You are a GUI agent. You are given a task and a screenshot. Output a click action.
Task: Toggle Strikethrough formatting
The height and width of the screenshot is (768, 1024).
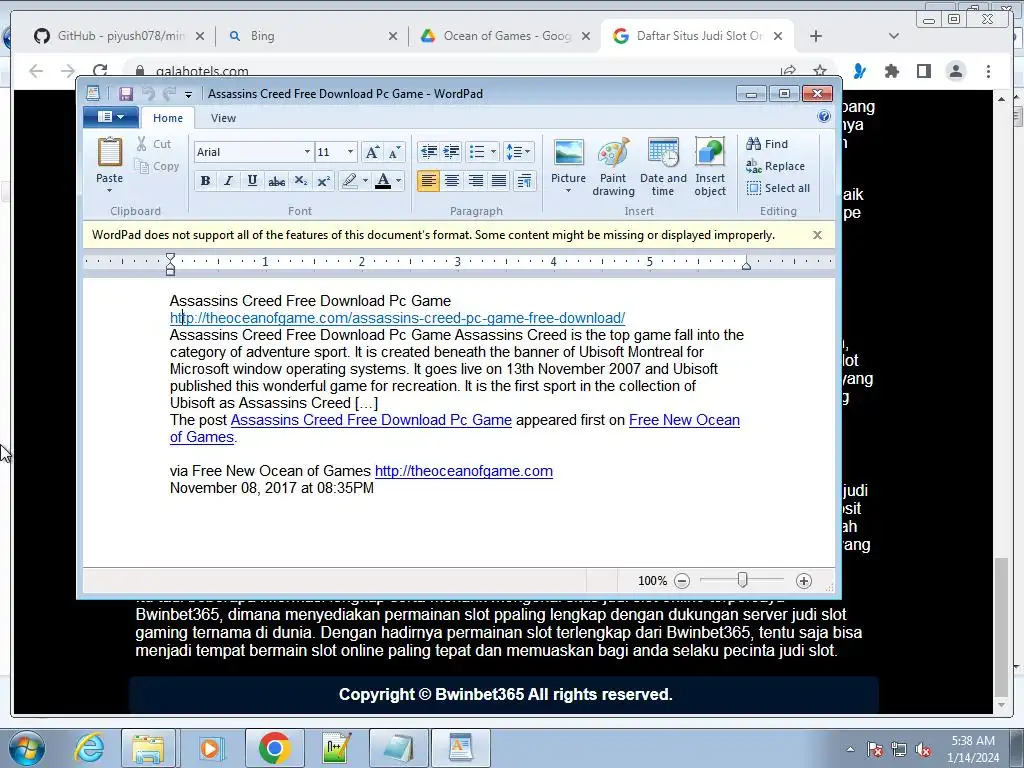point(276,181)
